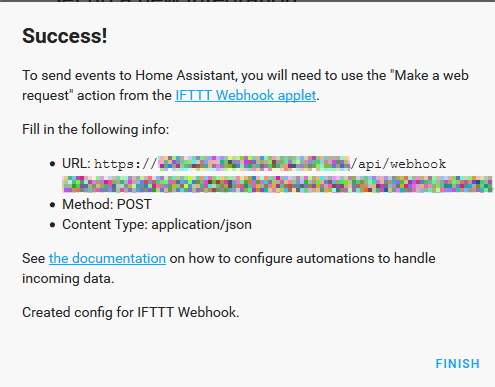
Task: Open the IFTTT Webhook applet link
Action: tap(246, 95)
